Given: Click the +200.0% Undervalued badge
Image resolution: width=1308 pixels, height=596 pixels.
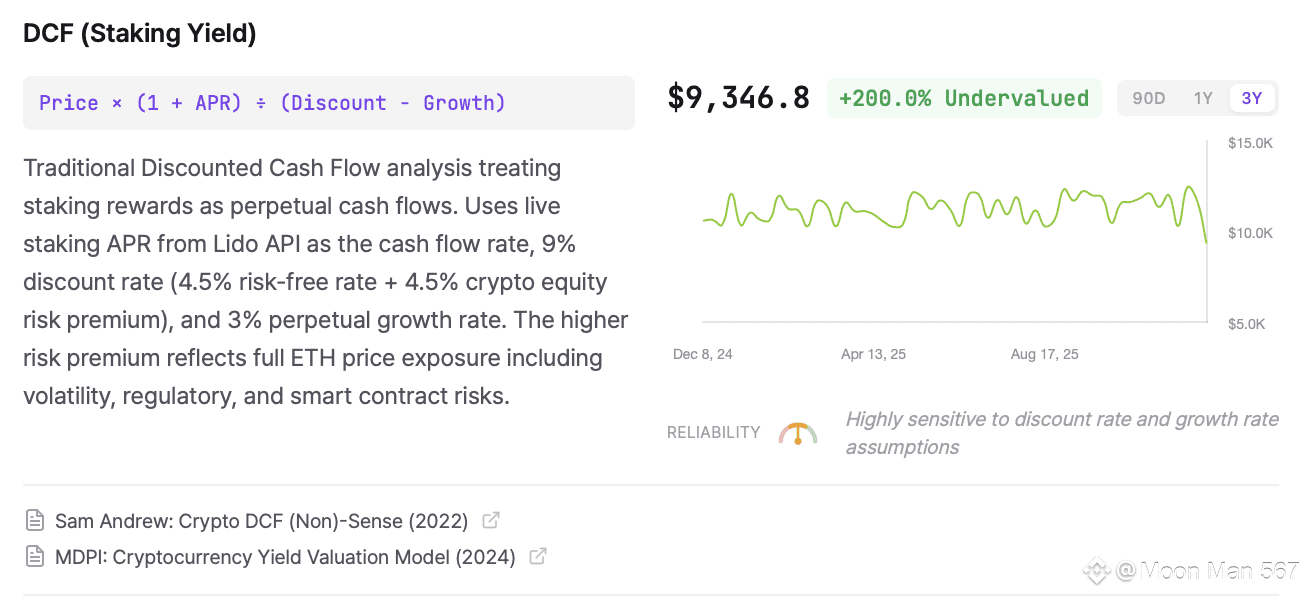Looking at the screenshot, I should click(964, 98).
